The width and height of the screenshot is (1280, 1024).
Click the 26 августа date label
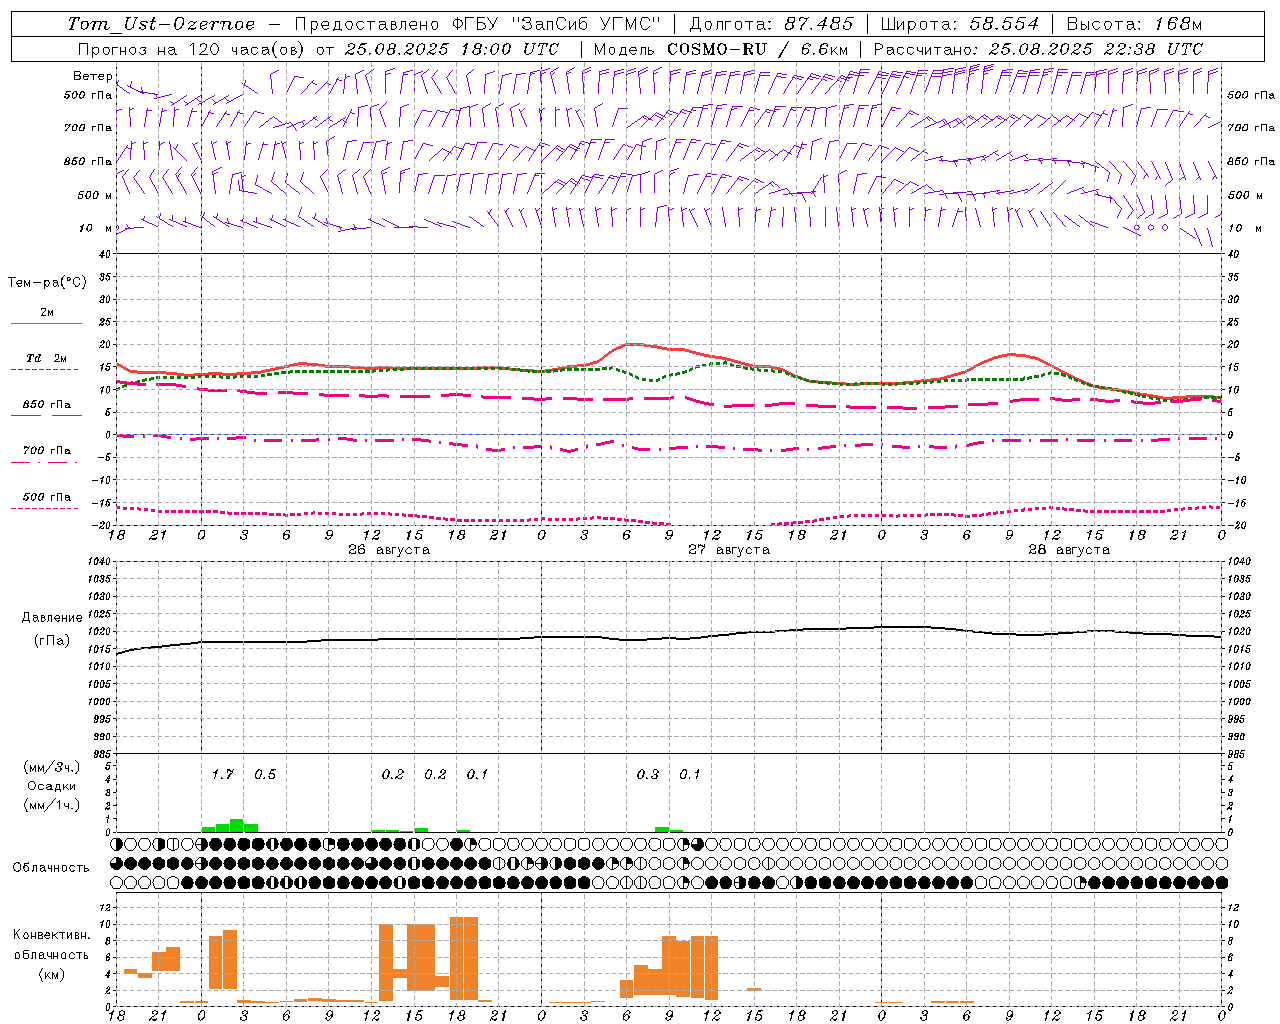point(389,550)
